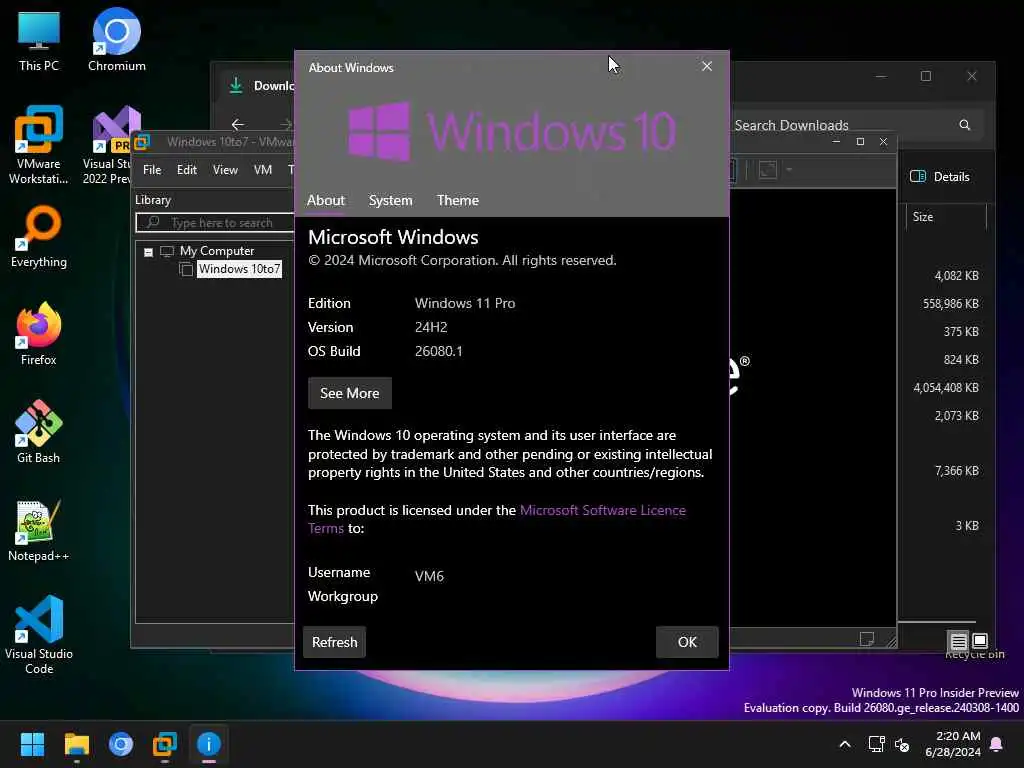Launch Firefox desktop shortcut
Image resolution: width=1024 pixels, height=768 pixels.
tap(39, 333)
